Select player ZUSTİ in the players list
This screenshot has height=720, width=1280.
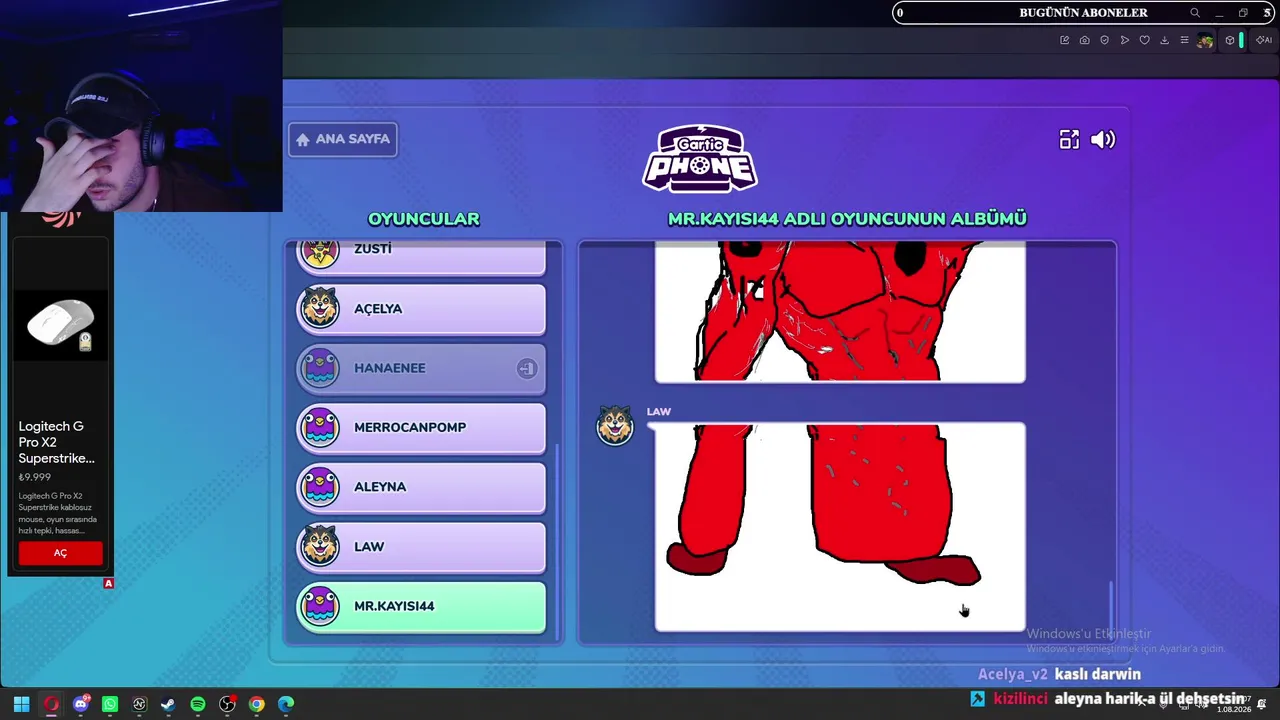421,257
